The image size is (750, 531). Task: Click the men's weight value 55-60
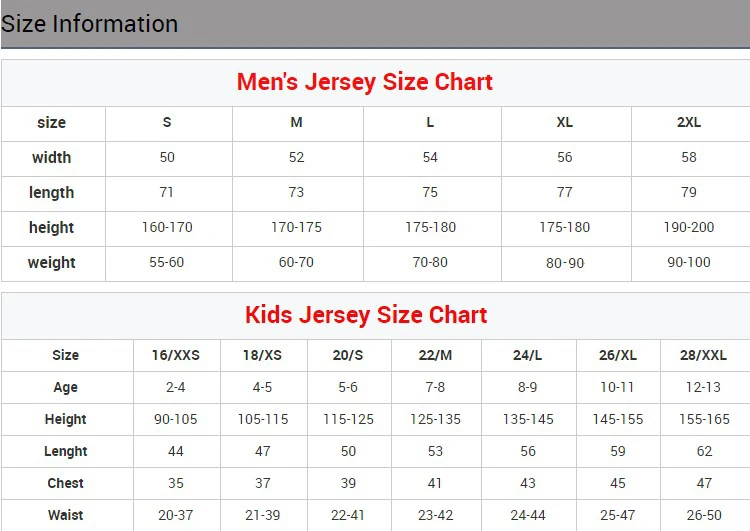pyautogui.click(x=167, y=262)
